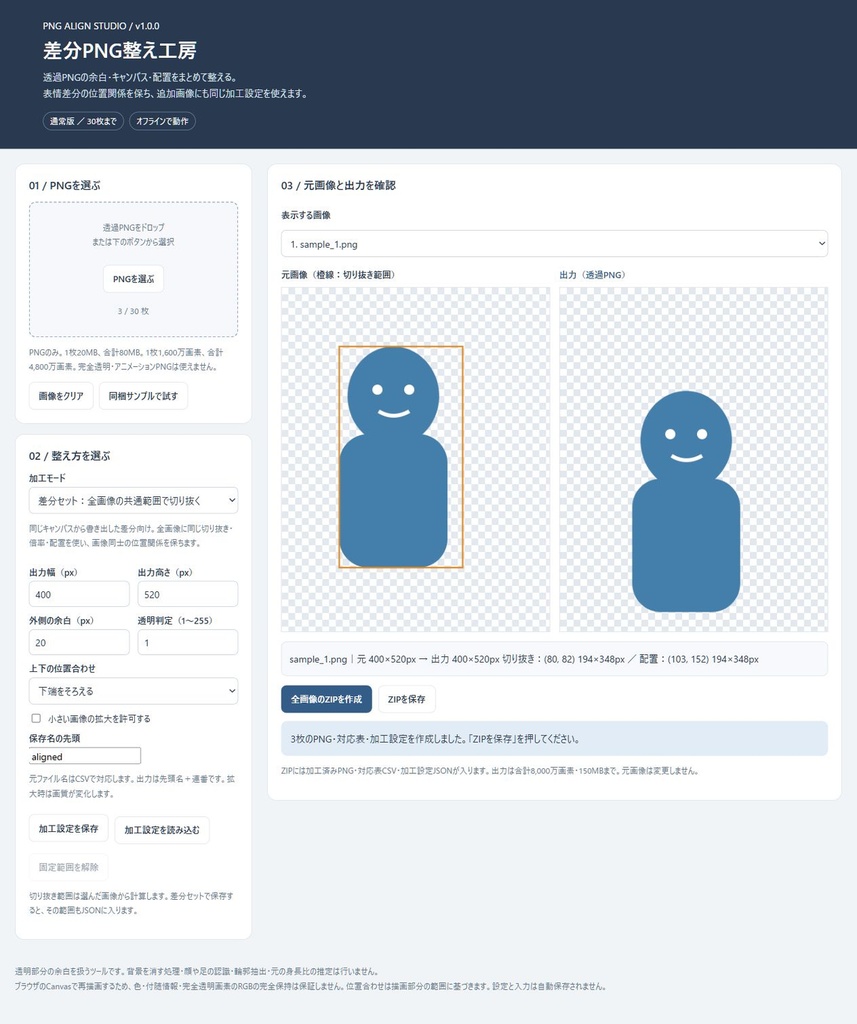Image resolution: width=857 pixels, height=1024 pixels.
Task: Click the 全画像のZIPを作成 button
Action: tap(327, 699)
